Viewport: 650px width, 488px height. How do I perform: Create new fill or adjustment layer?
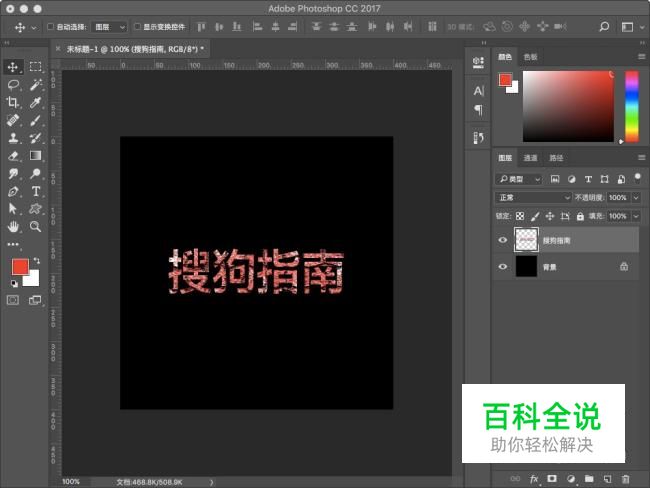pos(571,479)
